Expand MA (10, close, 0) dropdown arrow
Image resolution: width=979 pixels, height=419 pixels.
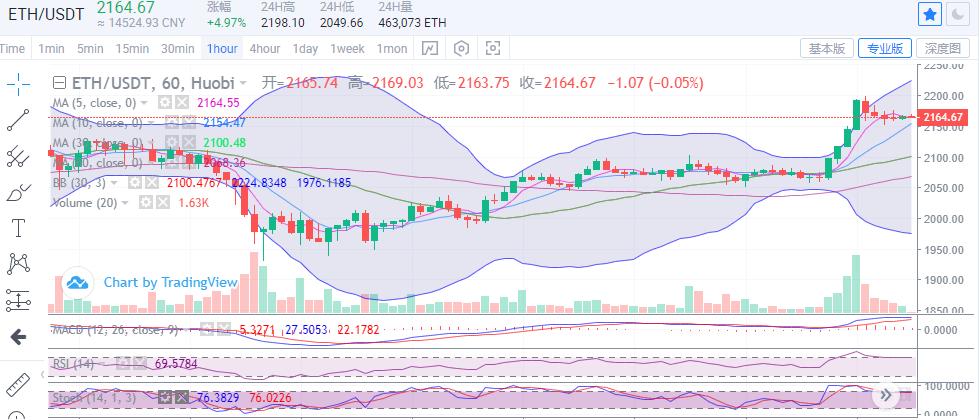[150, 123]
